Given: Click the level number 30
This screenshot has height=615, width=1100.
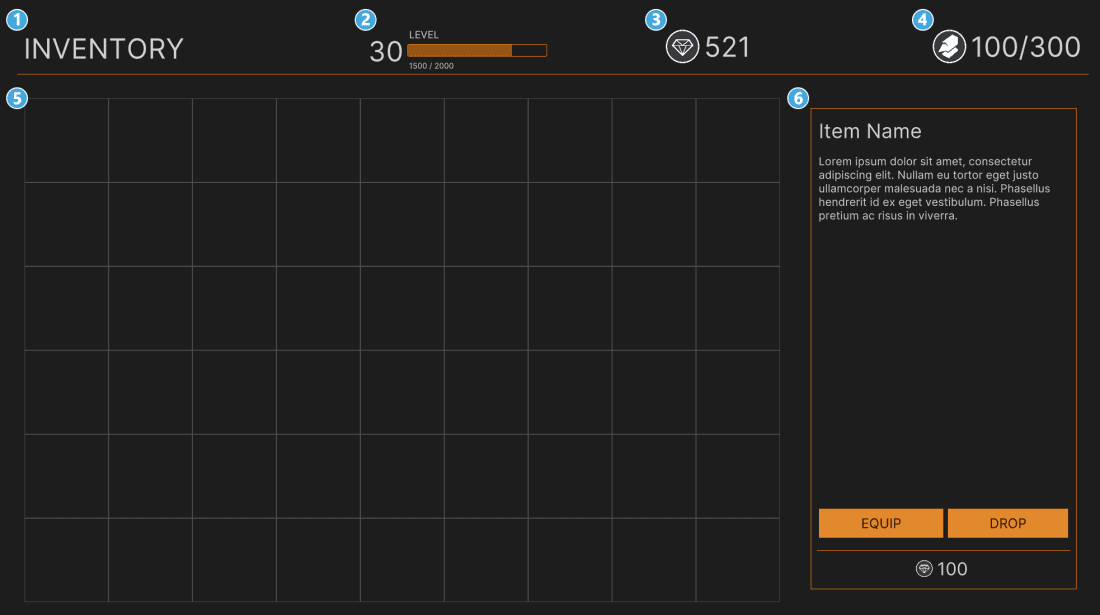Looking at the screenshot, I should coord(385,51).
